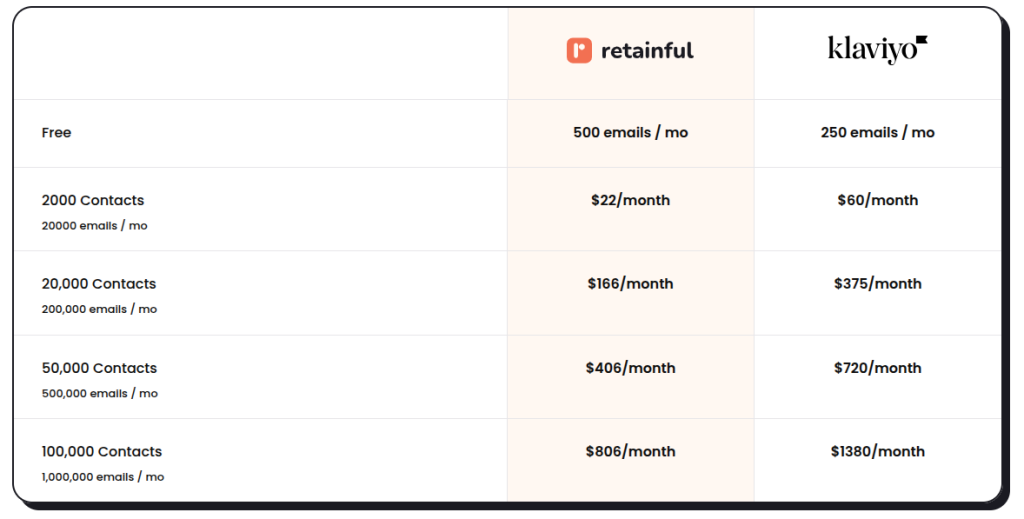Click the Free plan row label

click(x=56, y=133)
